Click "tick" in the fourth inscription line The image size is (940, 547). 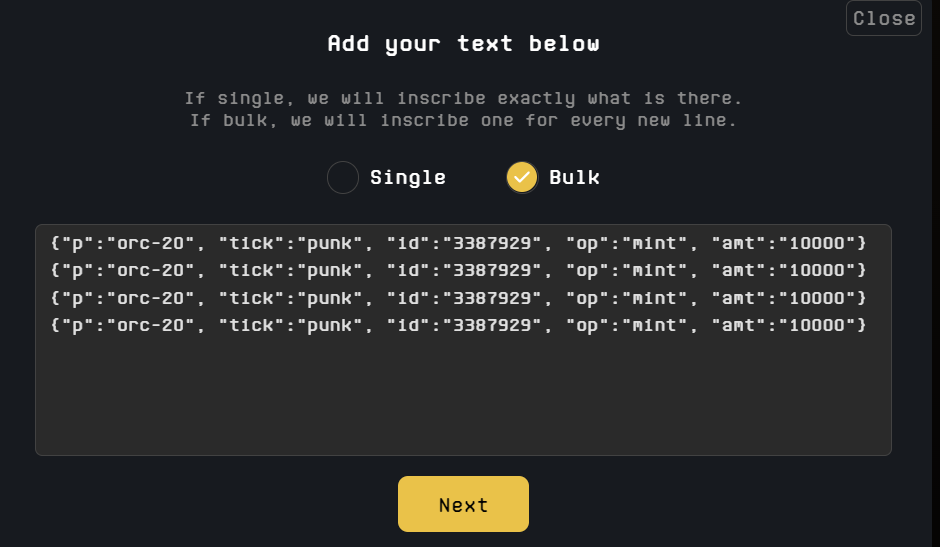tap(248, 327)
